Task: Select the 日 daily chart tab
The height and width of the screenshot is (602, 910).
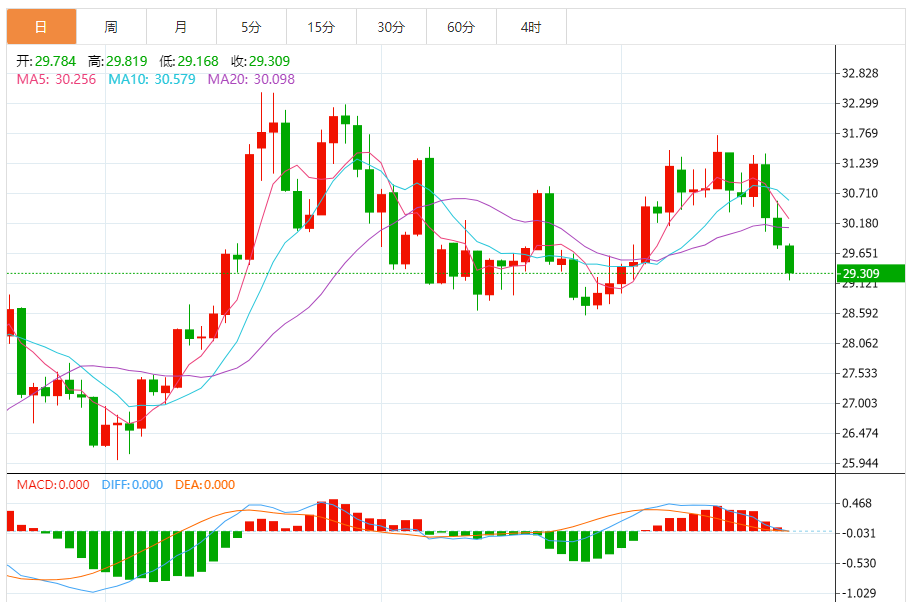Action: (41, 27)
